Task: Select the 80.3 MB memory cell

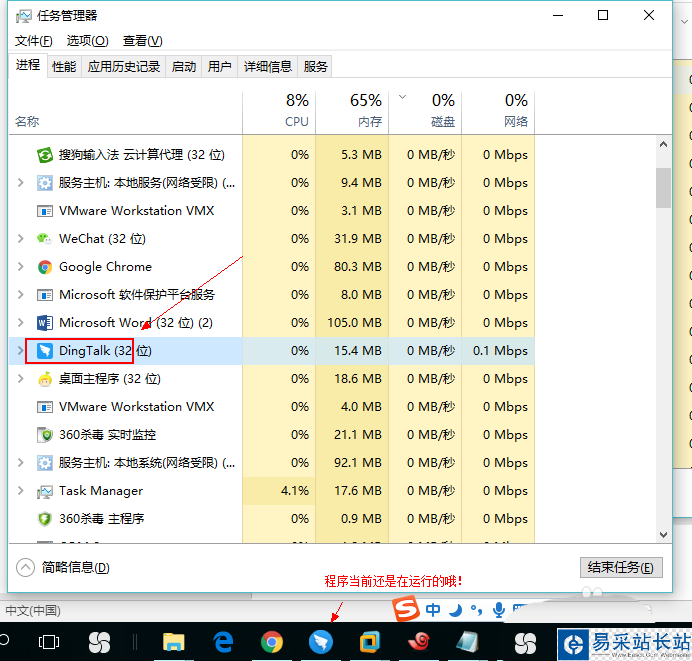Action: pos(352,267)
